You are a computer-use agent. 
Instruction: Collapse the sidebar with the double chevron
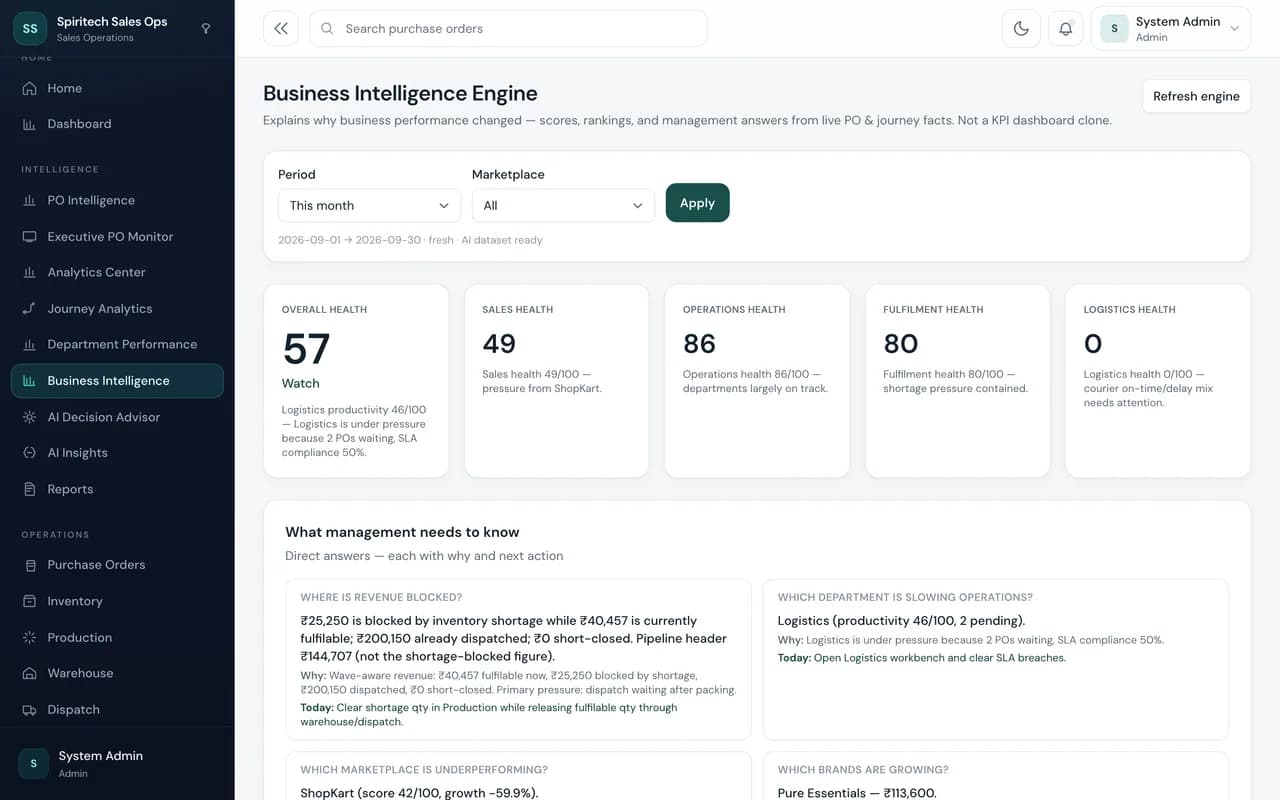281,29
